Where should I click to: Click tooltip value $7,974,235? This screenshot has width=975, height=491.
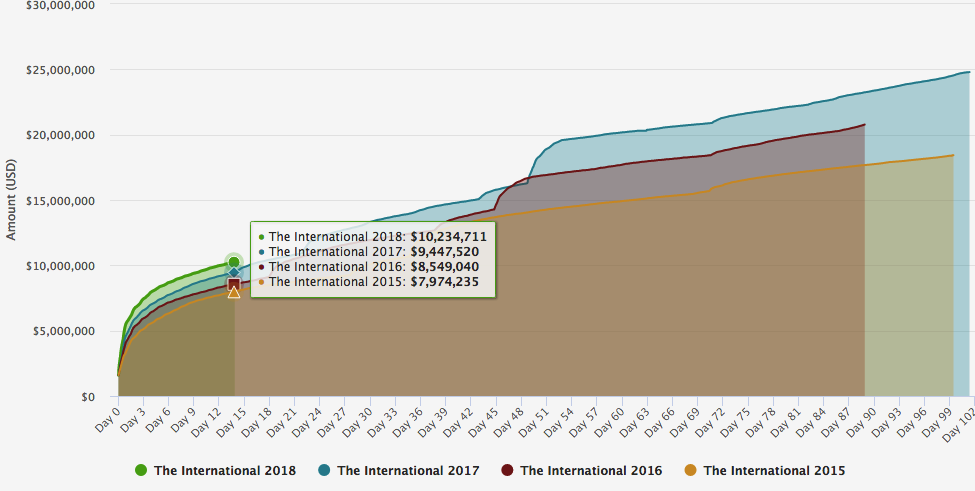pyautogui.click(x=445, y=282)
